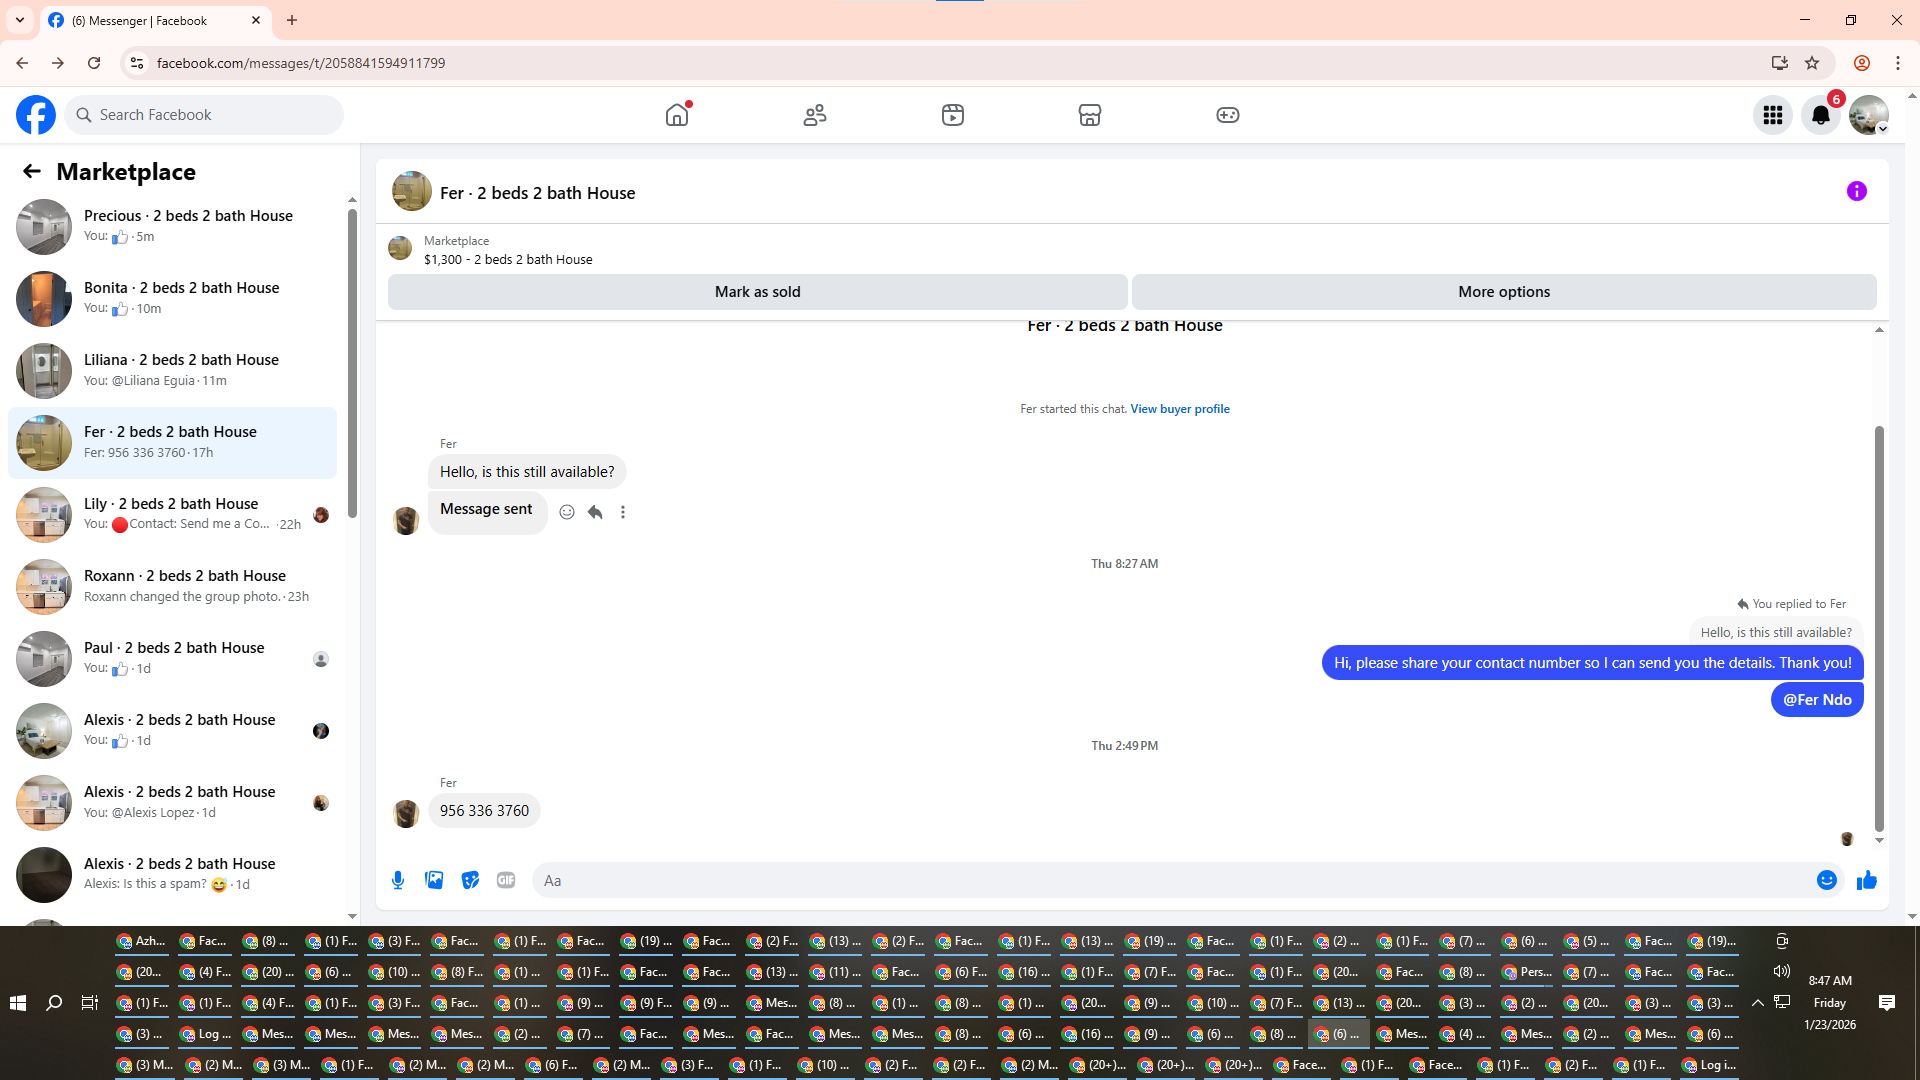This screenshot has height=1080, width=1920.
Task: Go to Marketplace tab in top navigation
Action: point(1089,115)
